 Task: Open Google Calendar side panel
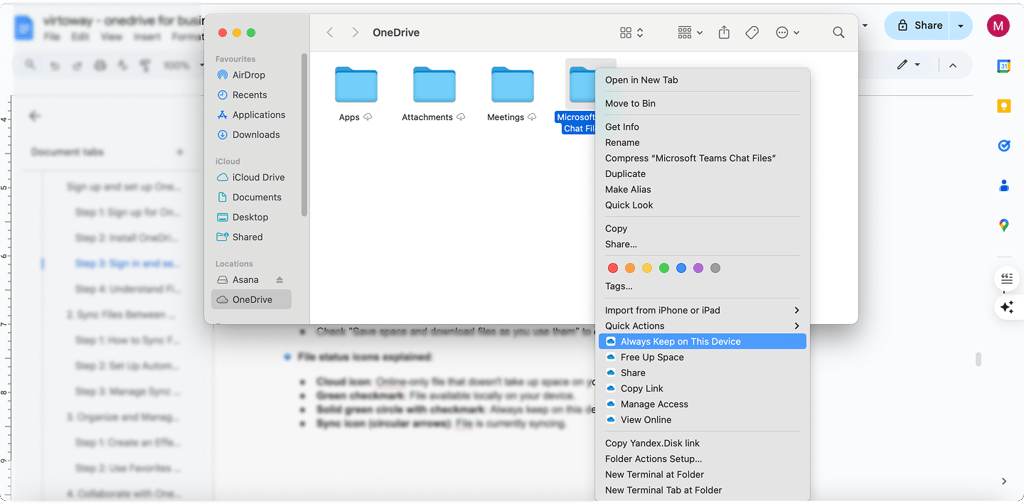tap(1004, 67)
